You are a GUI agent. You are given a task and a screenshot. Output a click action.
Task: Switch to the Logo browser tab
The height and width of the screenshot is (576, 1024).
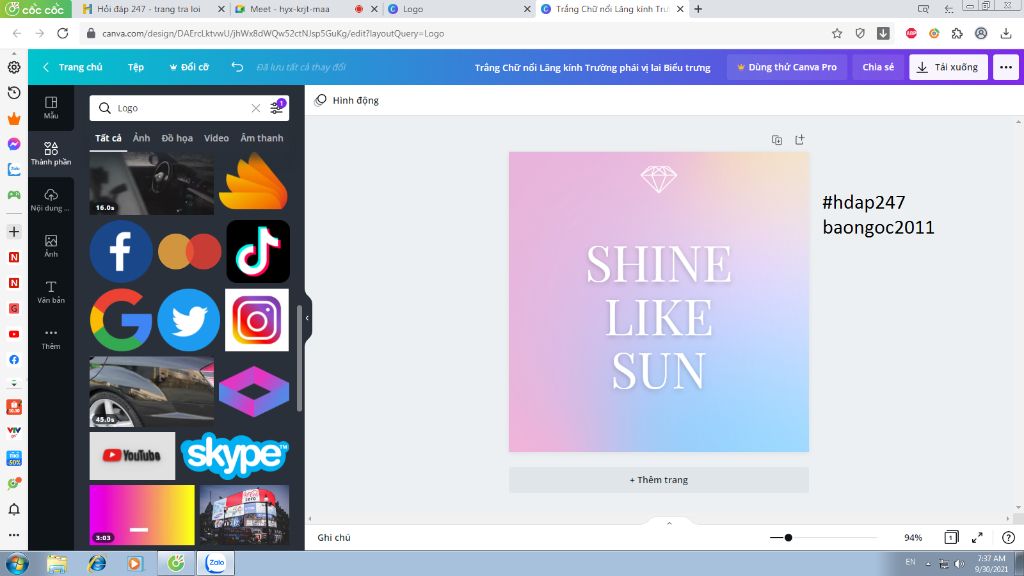click(x=459, y=9)
